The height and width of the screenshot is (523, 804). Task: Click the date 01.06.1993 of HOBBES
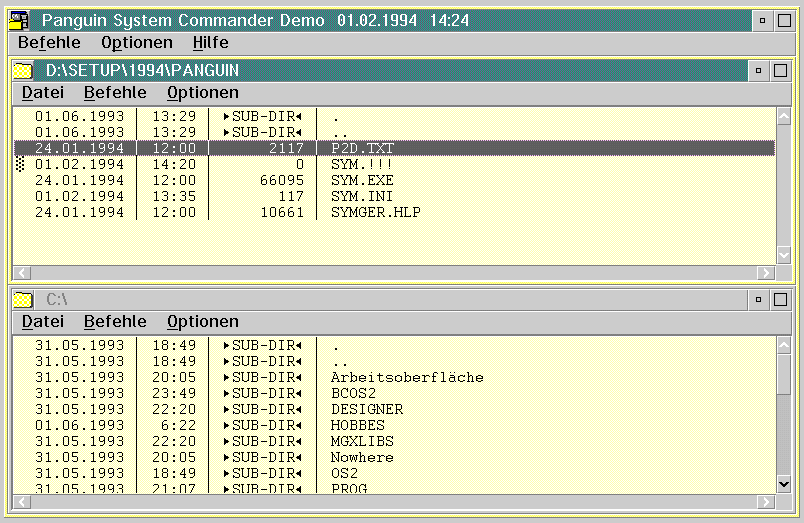(x=79, y=425)
